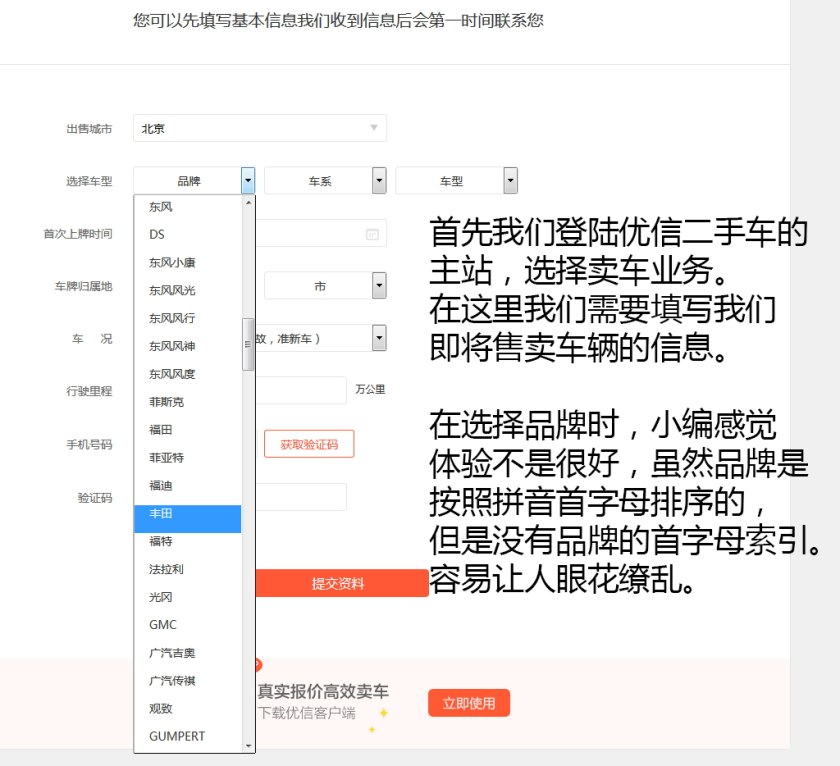Open the 市 city dropdown
The image size is (840, 766).
point(378,286)
